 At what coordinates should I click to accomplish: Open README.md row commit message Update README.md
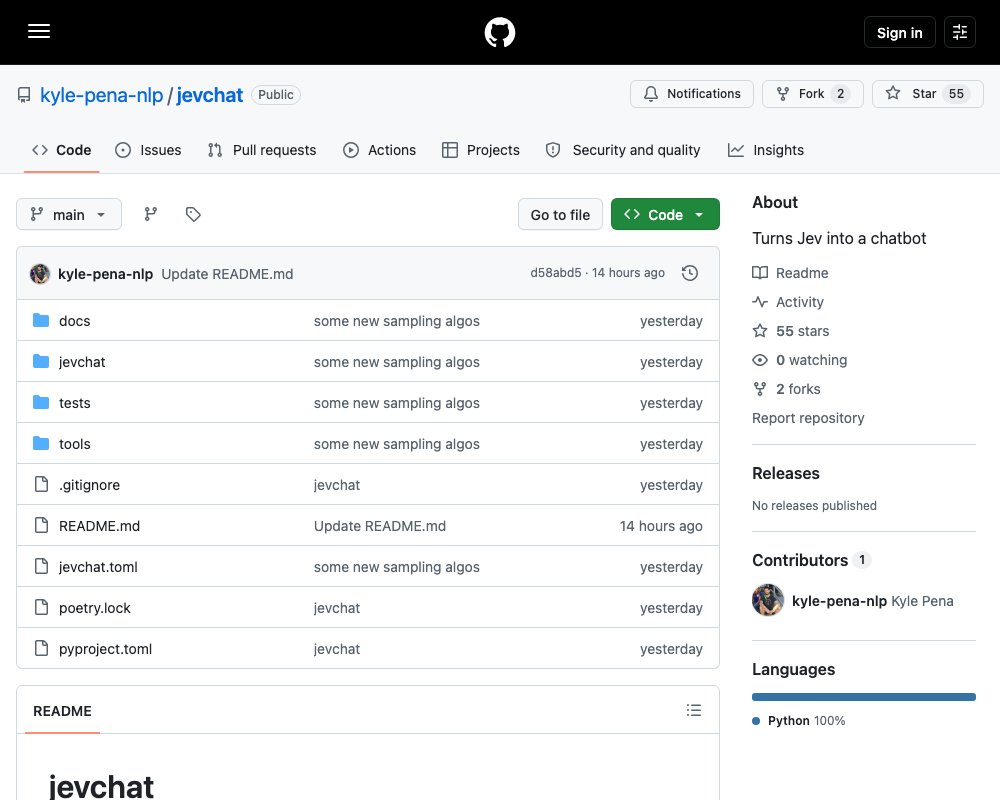[x=379, y=526]
